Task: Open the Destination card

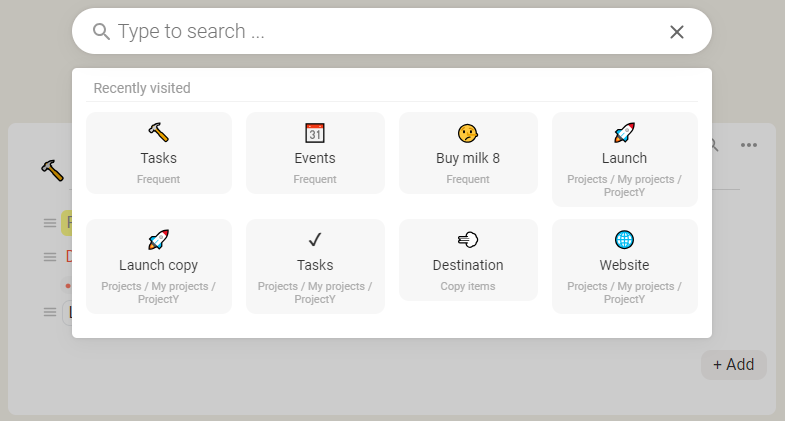Action: 468,260
